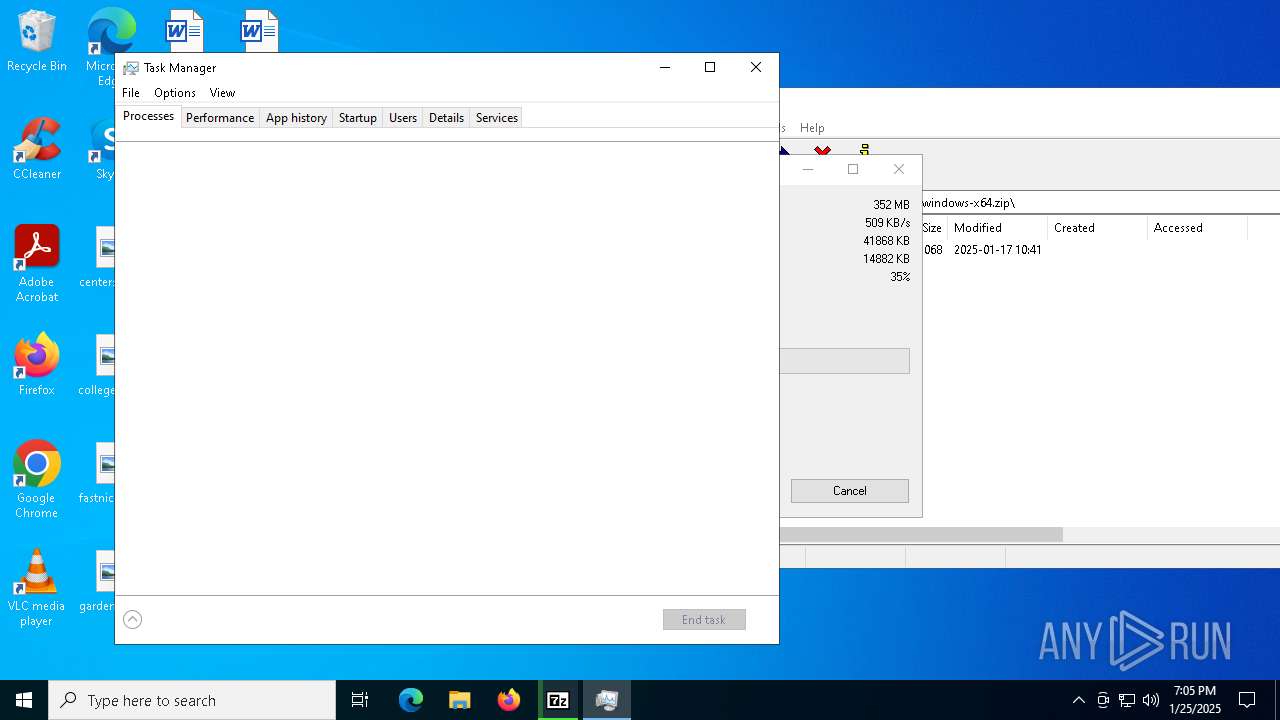Open the Recycle Bin desktop icon

click(36, 41)
